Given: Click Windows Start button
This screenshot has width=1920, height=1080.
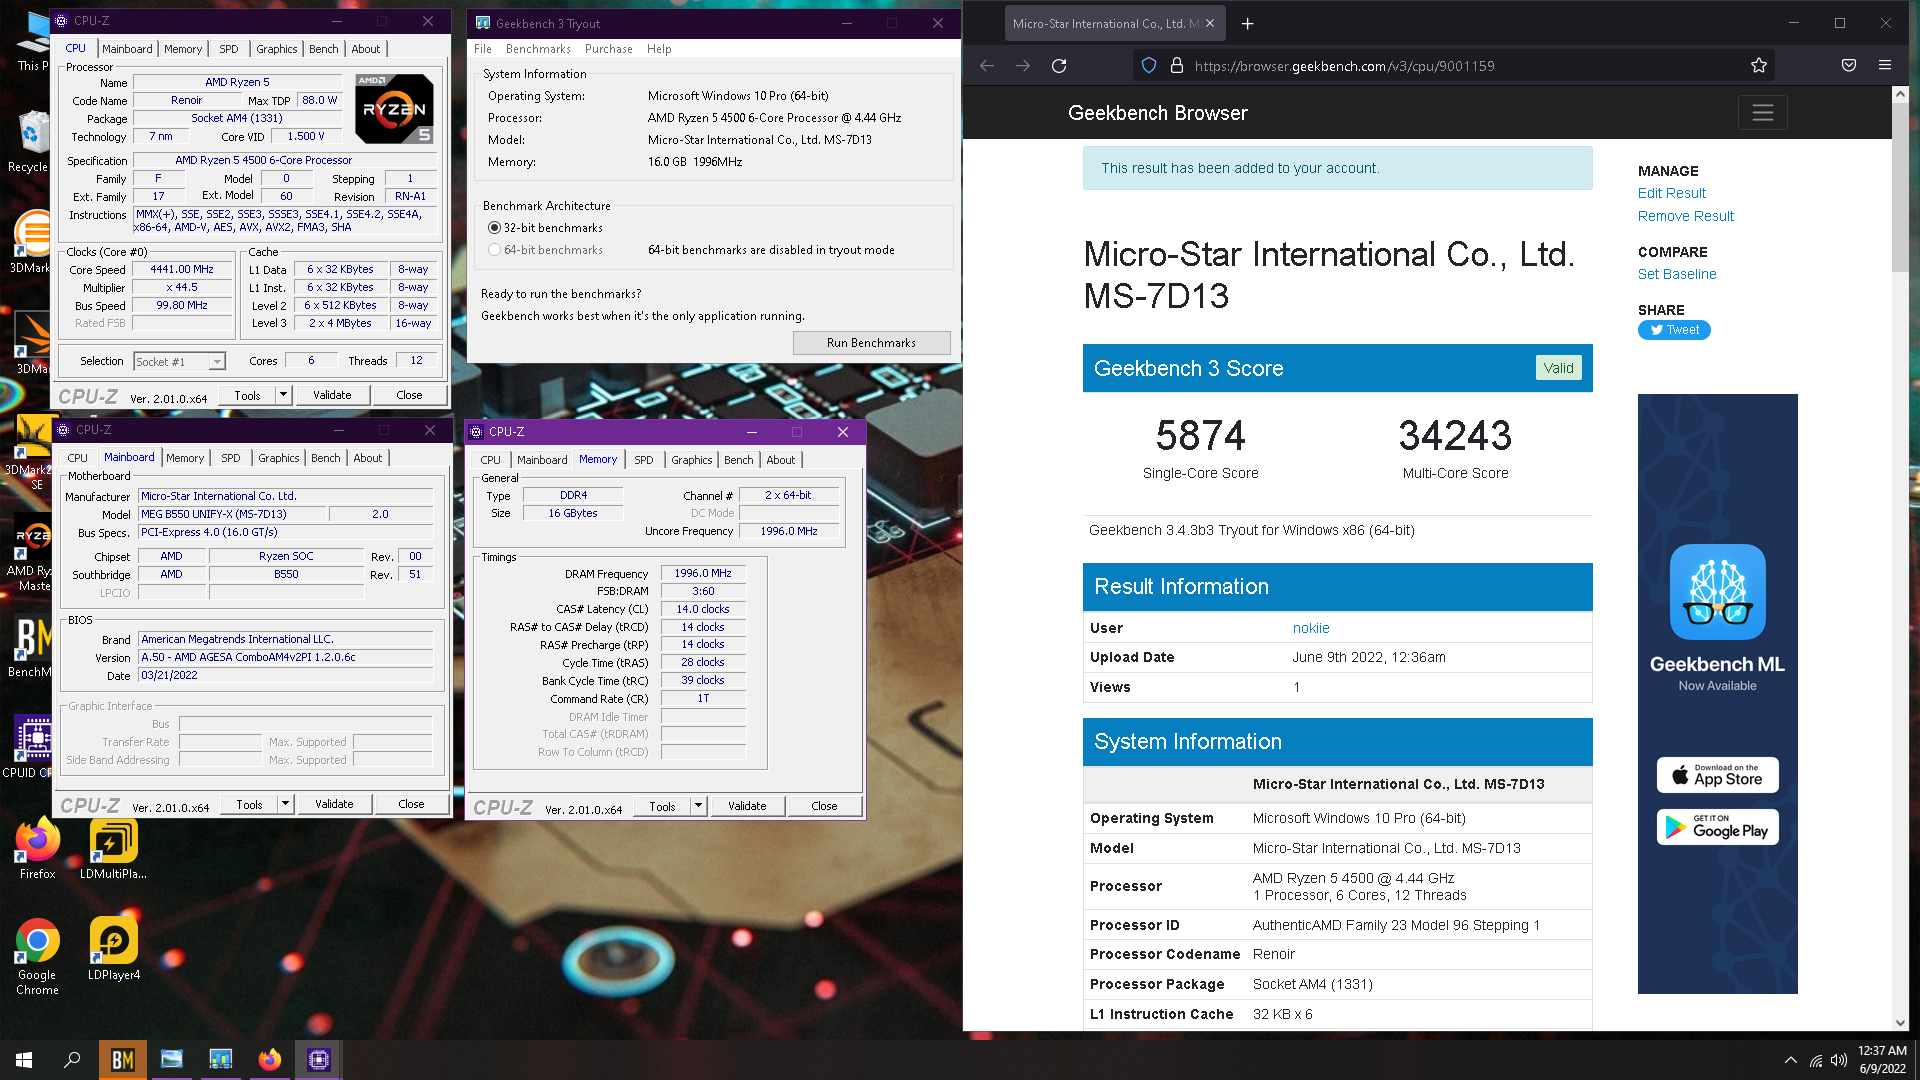Looking at the screenshot, I should point(24,1060).
